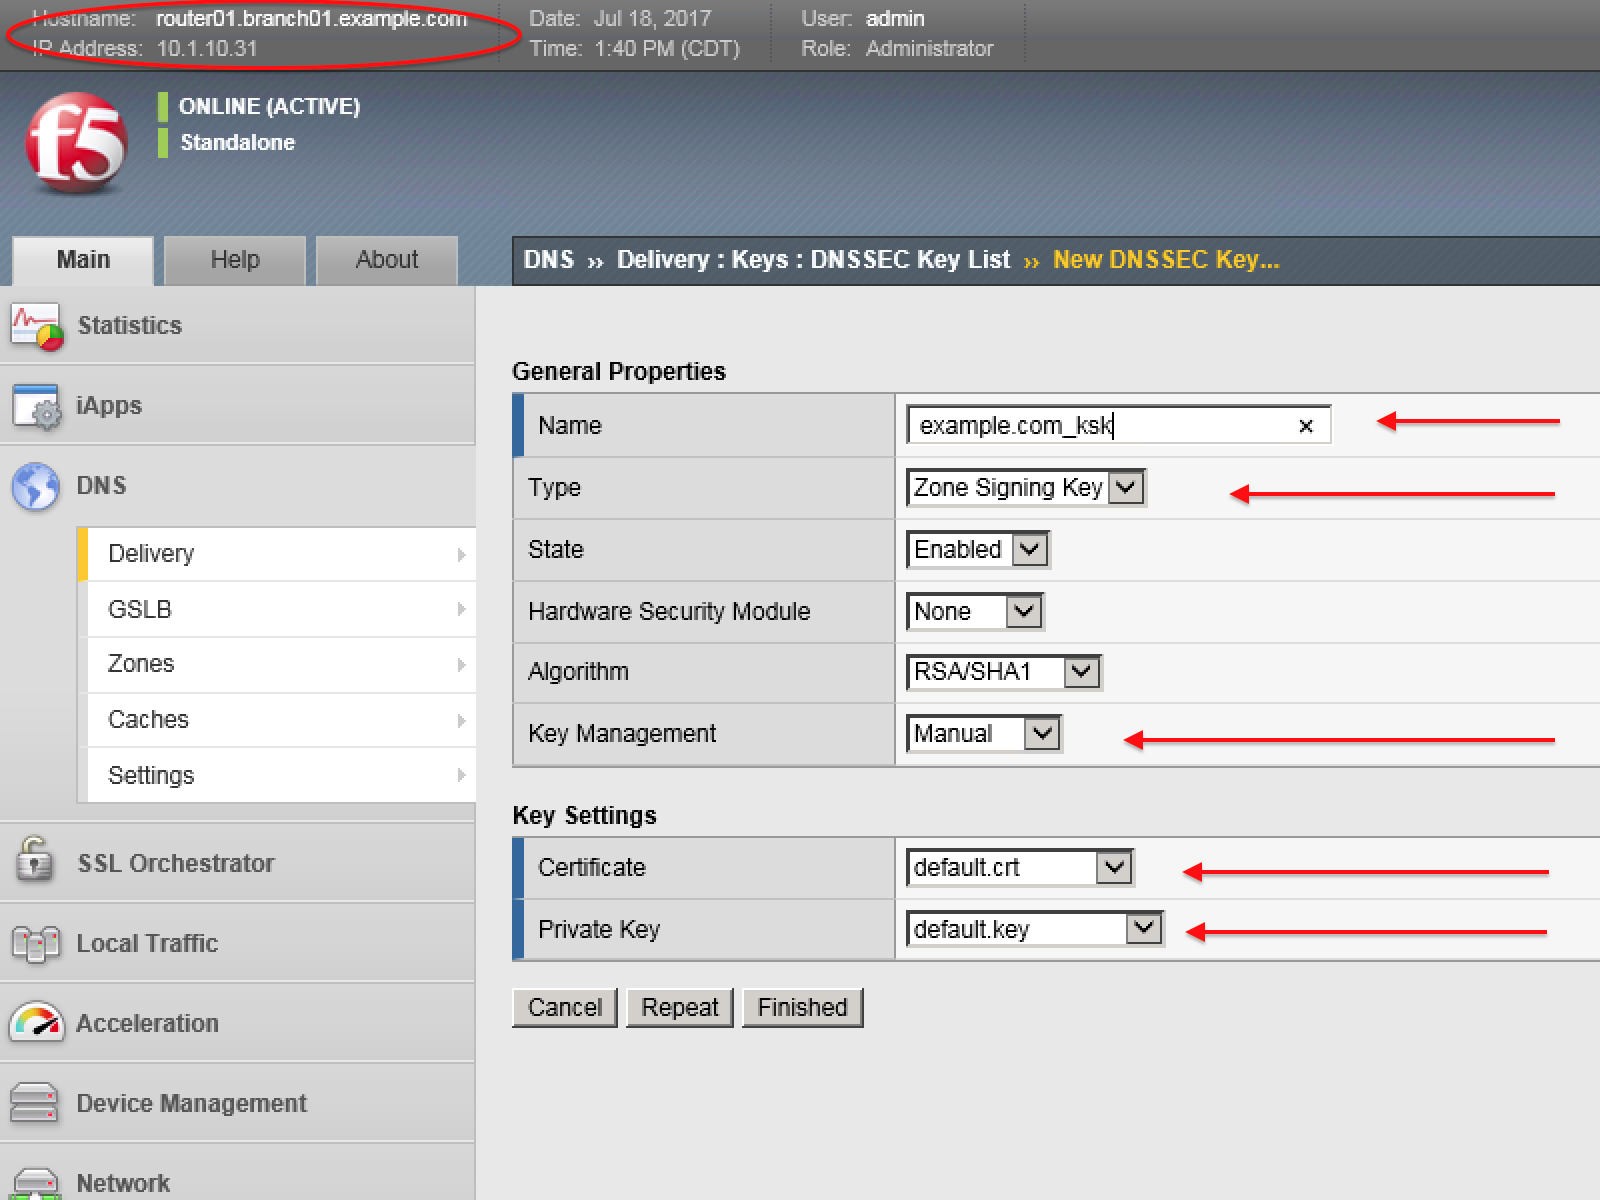Image resolution: width=1600 pixels, height=1200 pixels.
Task: Click the iApps gear window icon
Action: pos(37,407)
